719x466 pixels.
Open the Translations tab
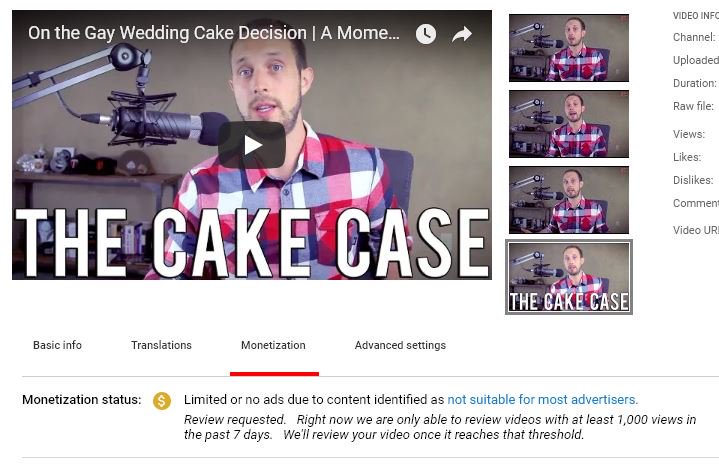(161, 345)
